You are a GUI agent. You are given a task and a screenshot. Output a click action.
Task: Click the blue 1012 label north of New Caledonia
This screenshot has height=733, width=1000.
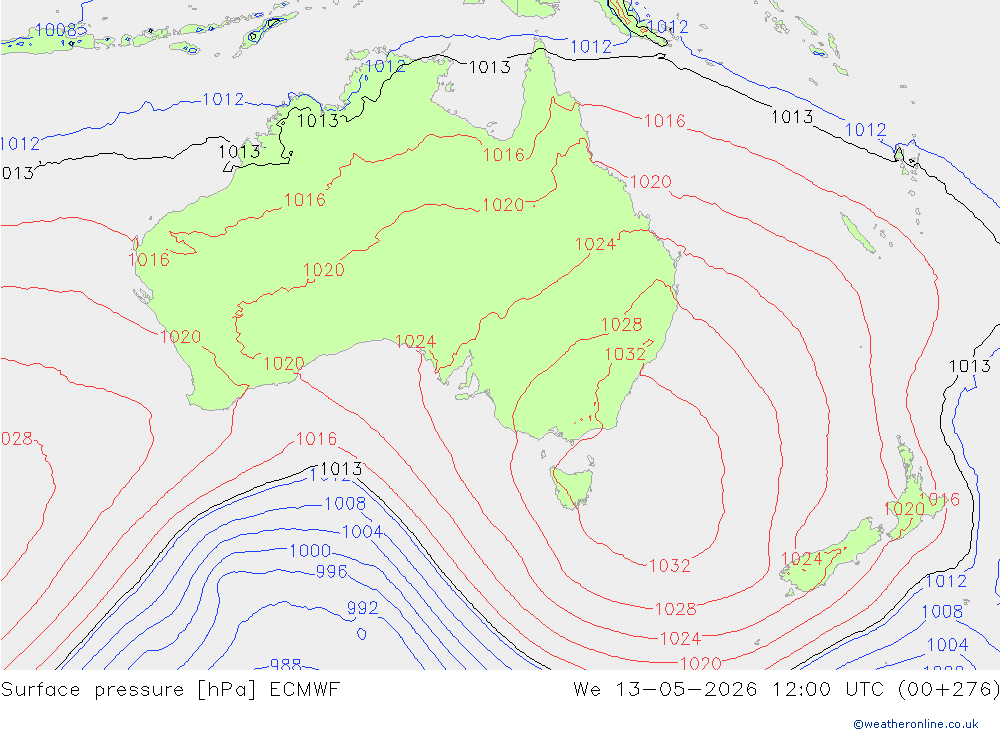(x=865, y=130)
